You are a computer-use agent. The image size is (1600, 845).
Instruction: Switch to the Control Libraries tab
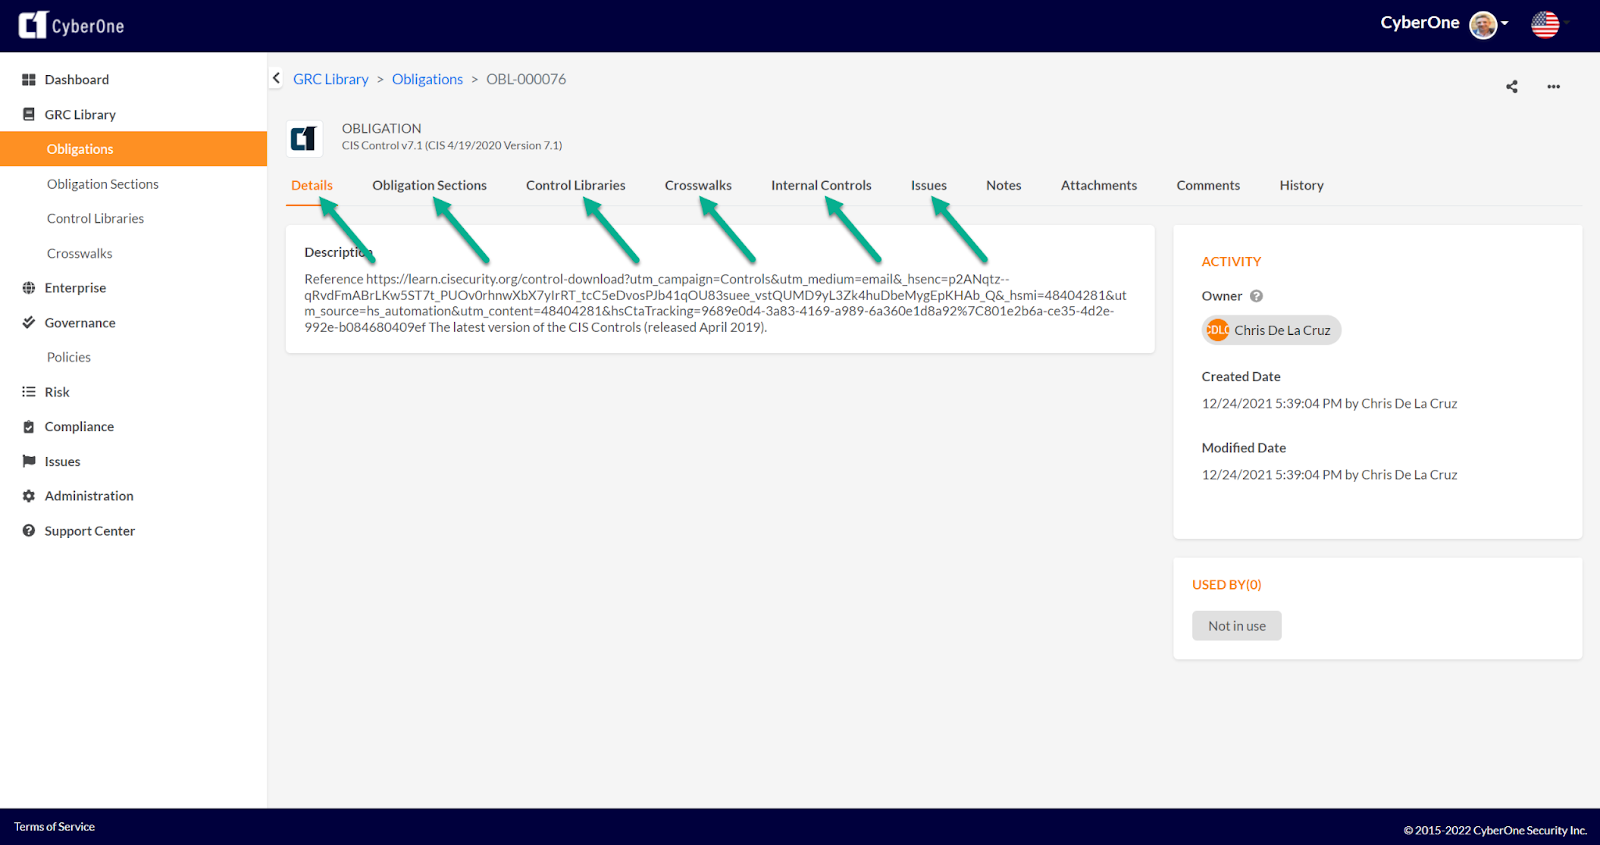click(576, 186)
